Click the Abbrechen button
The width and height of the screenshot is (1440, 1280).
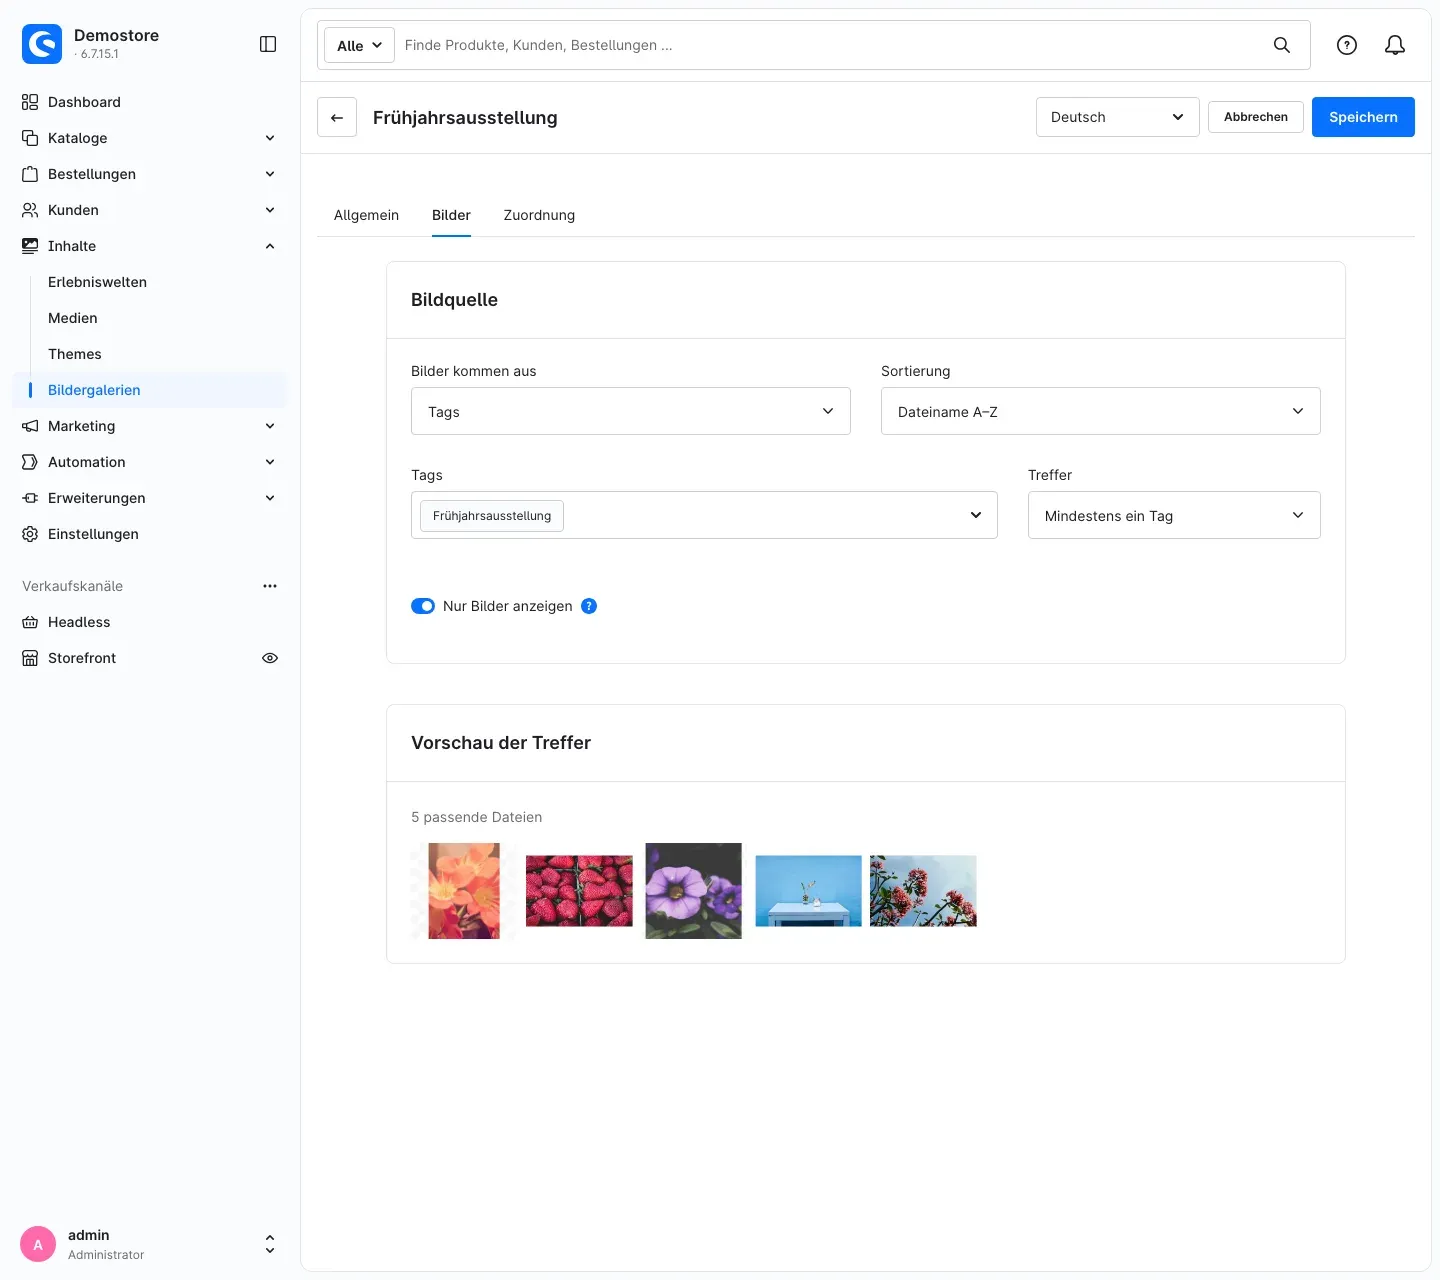coord(1256,117)
